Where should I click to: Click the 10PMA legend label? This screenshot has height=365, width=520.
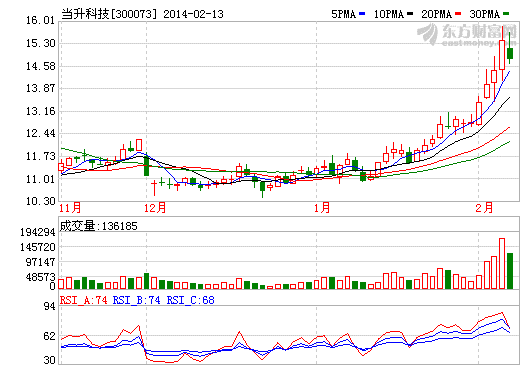coord(389,14)
